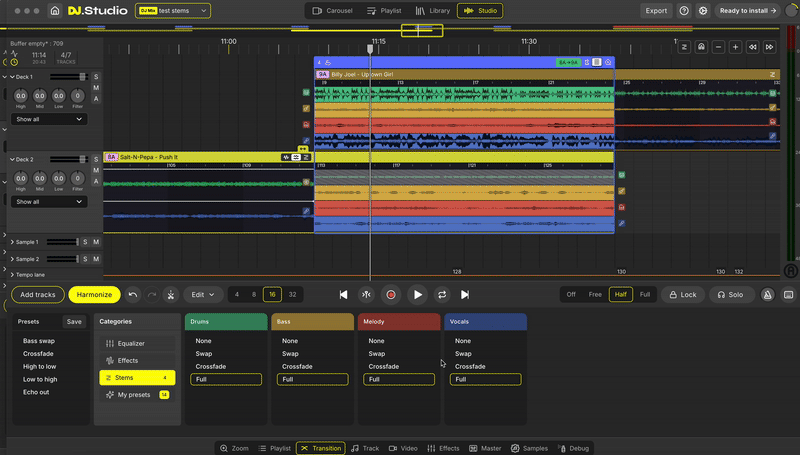This screenshot has height=455, width=800.
Task: Click the Export button
Action: point(656,11)
